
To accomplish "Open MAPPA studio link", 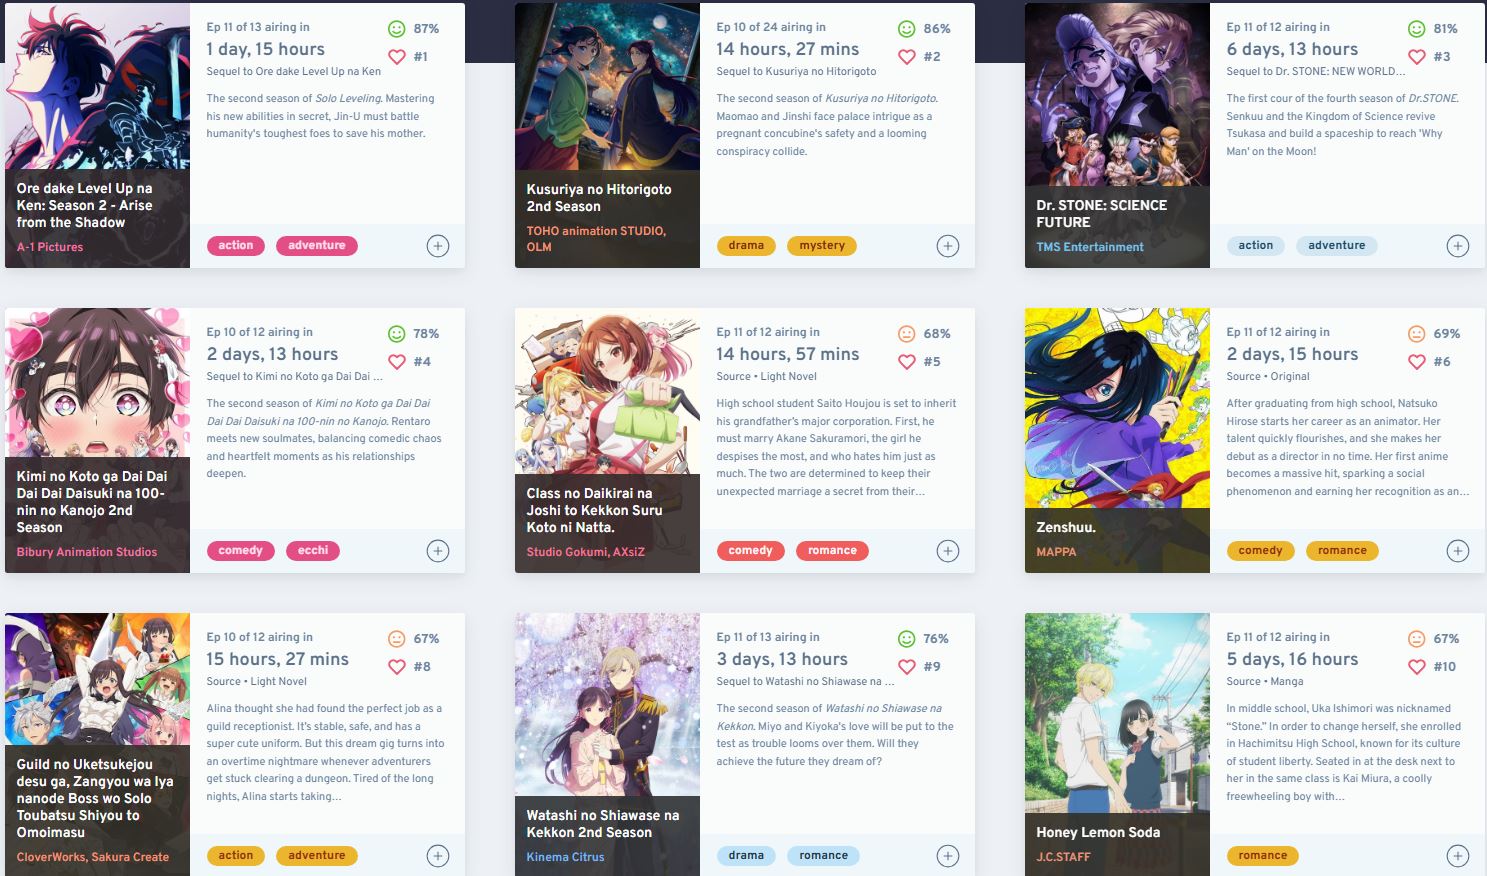I will coord(1056,552).
